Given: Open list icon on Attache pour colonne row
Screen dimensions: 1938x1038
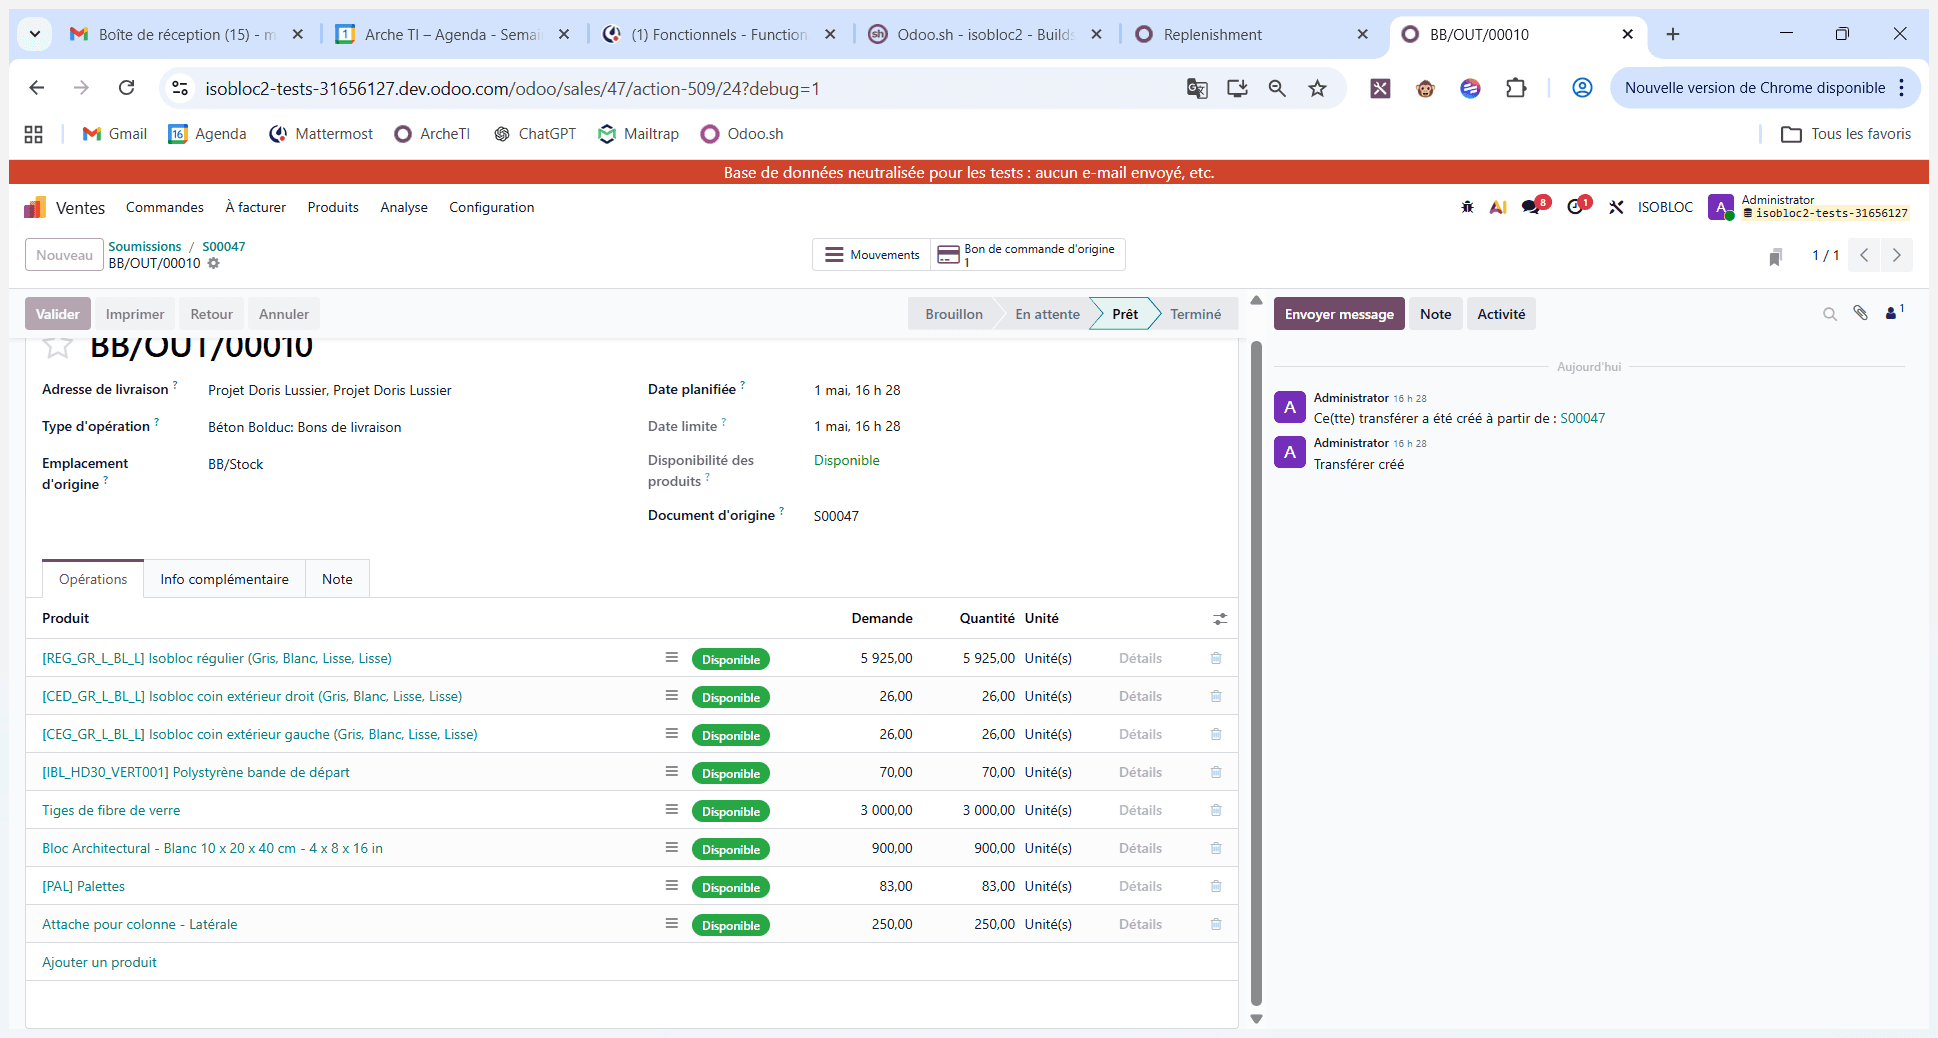Looking at the screenshot, I should coord(672,924).
